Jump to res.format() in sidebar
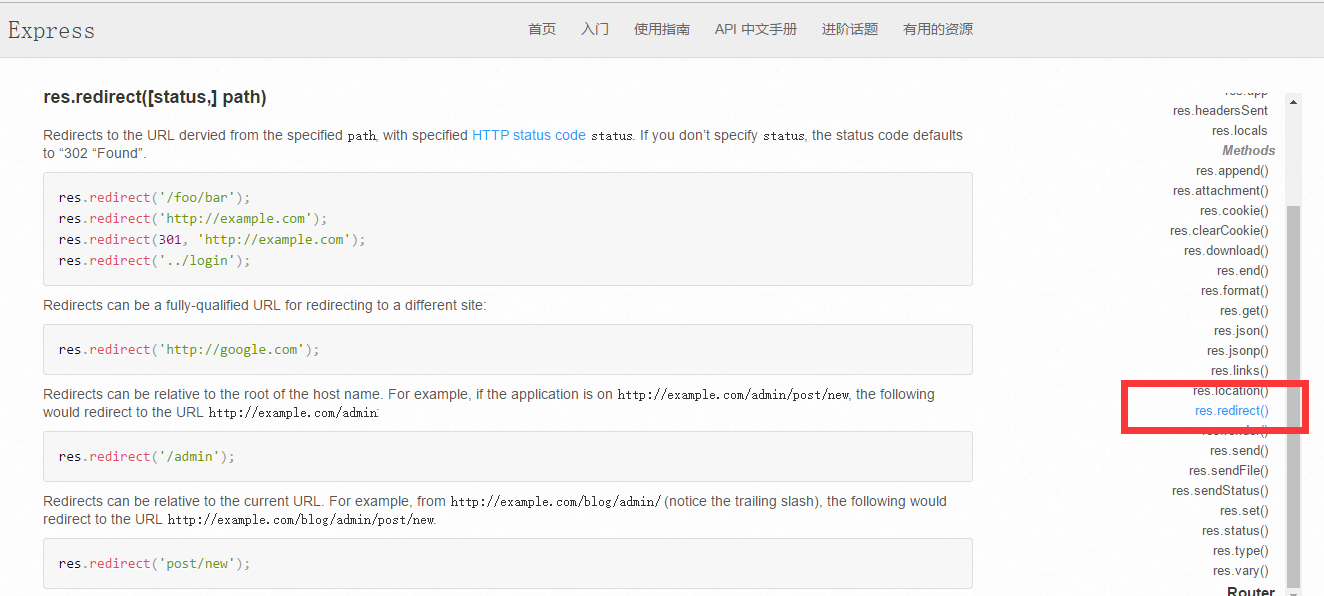The width and height of the screenshot is (1324, 596). pyautogui.click(x=1235, y=291)
